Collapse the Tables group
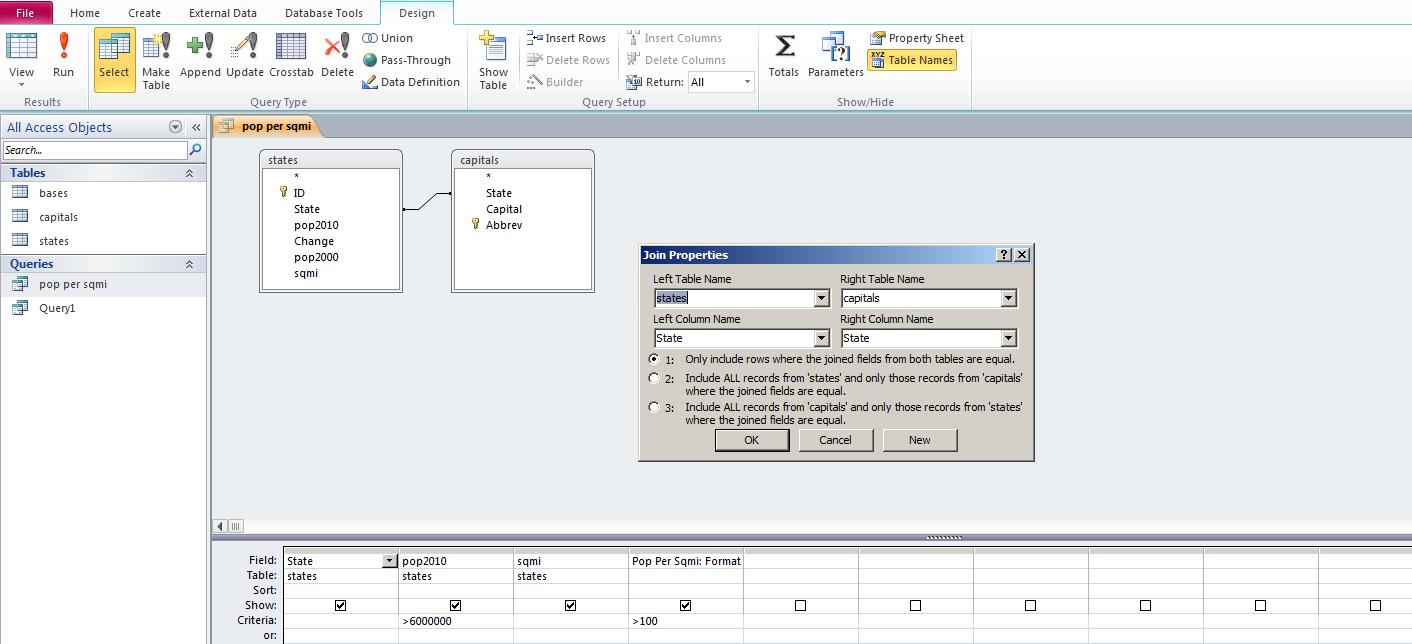The image size is (1412, 644). coord(189,173)
